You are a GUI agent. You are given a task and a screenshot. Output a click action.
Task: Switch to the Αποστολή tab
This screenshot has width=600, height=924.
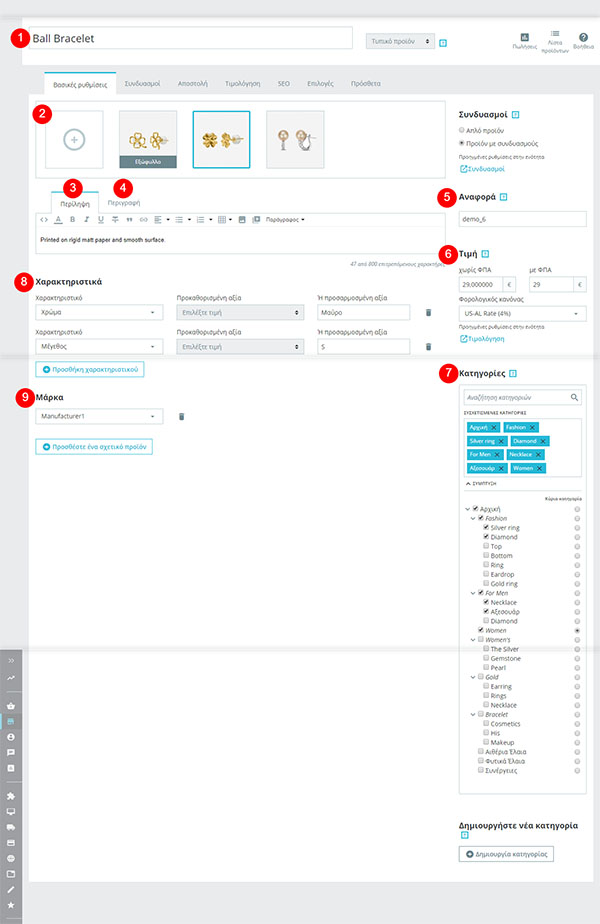click(193, 84)
